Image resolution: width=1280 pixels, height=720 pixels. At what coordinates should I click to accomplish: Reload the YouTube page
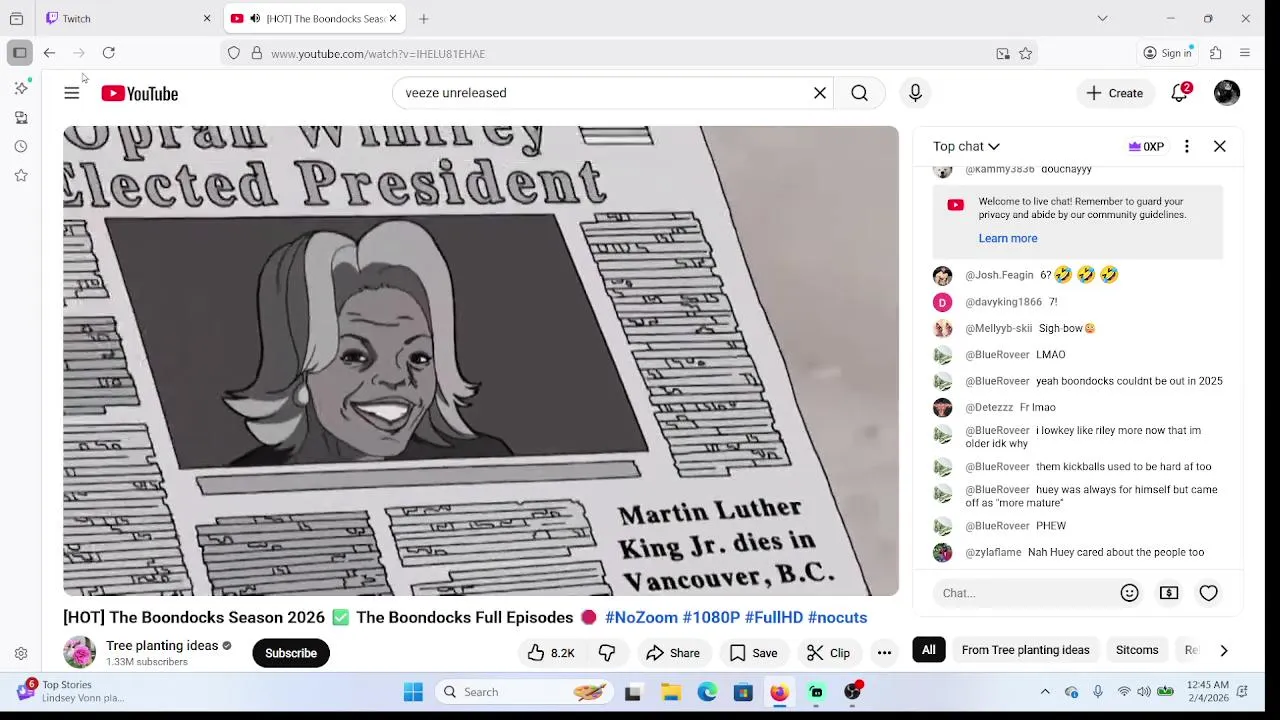click(109, 53)
